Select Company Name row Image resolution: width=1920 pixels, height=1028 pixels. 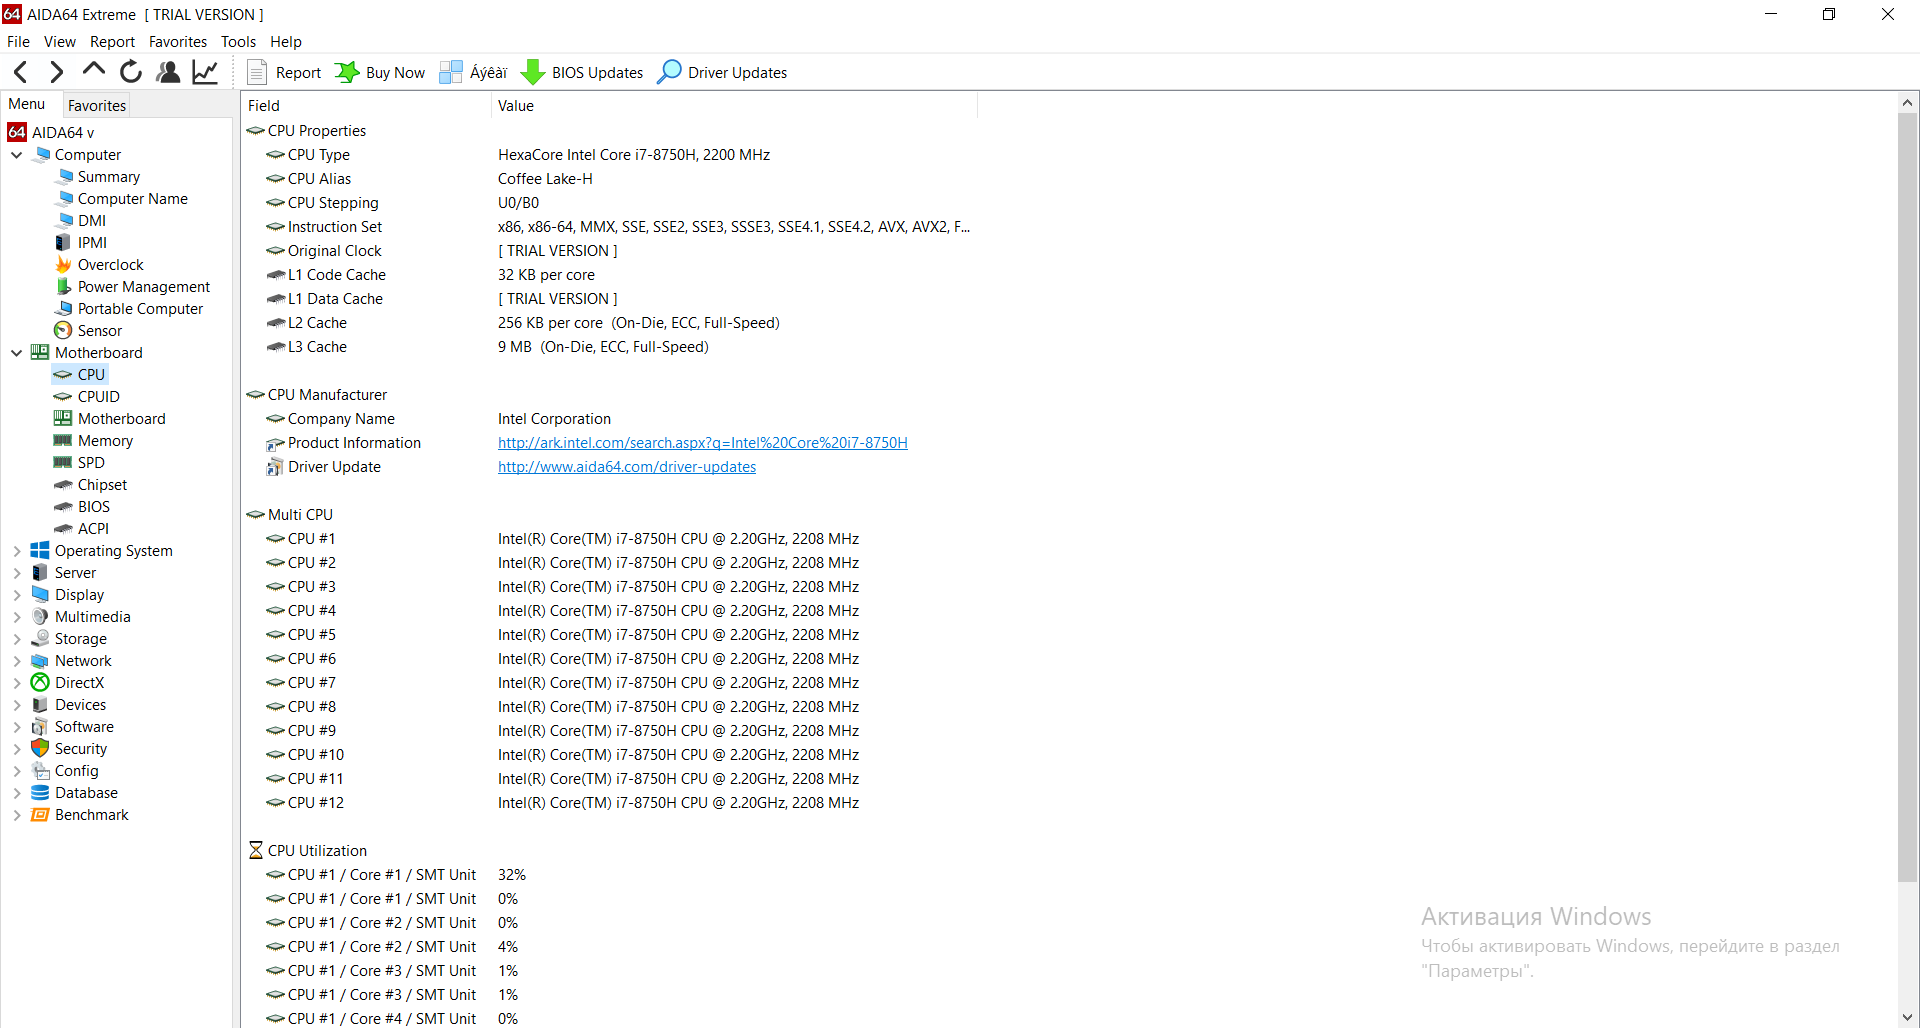coord(610,419)
